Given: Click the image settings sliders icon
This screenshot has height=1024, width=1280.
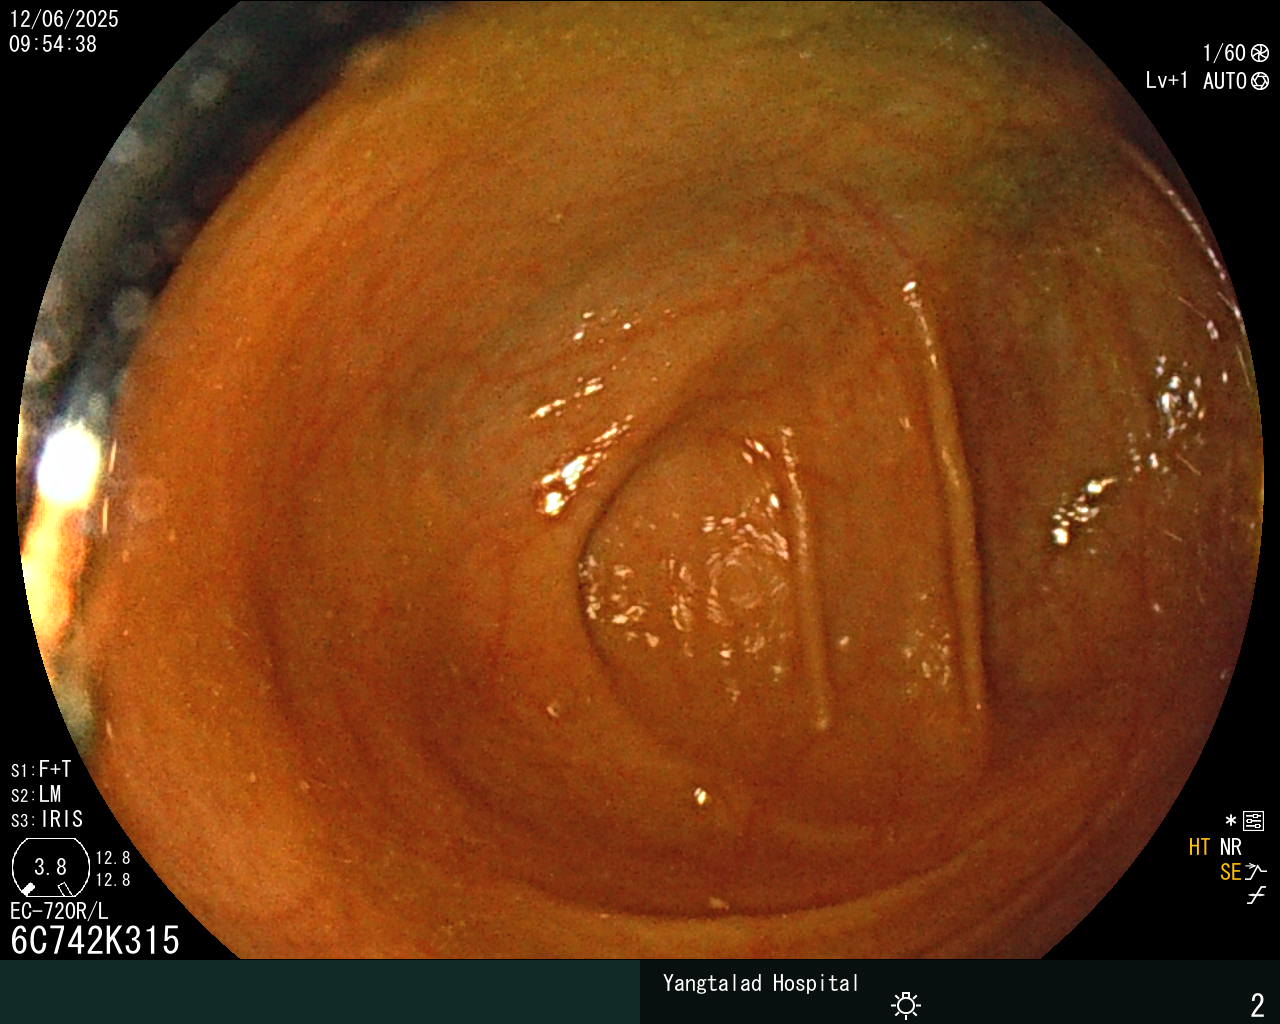Looking at the screenshot, I should coord(1253,821).
